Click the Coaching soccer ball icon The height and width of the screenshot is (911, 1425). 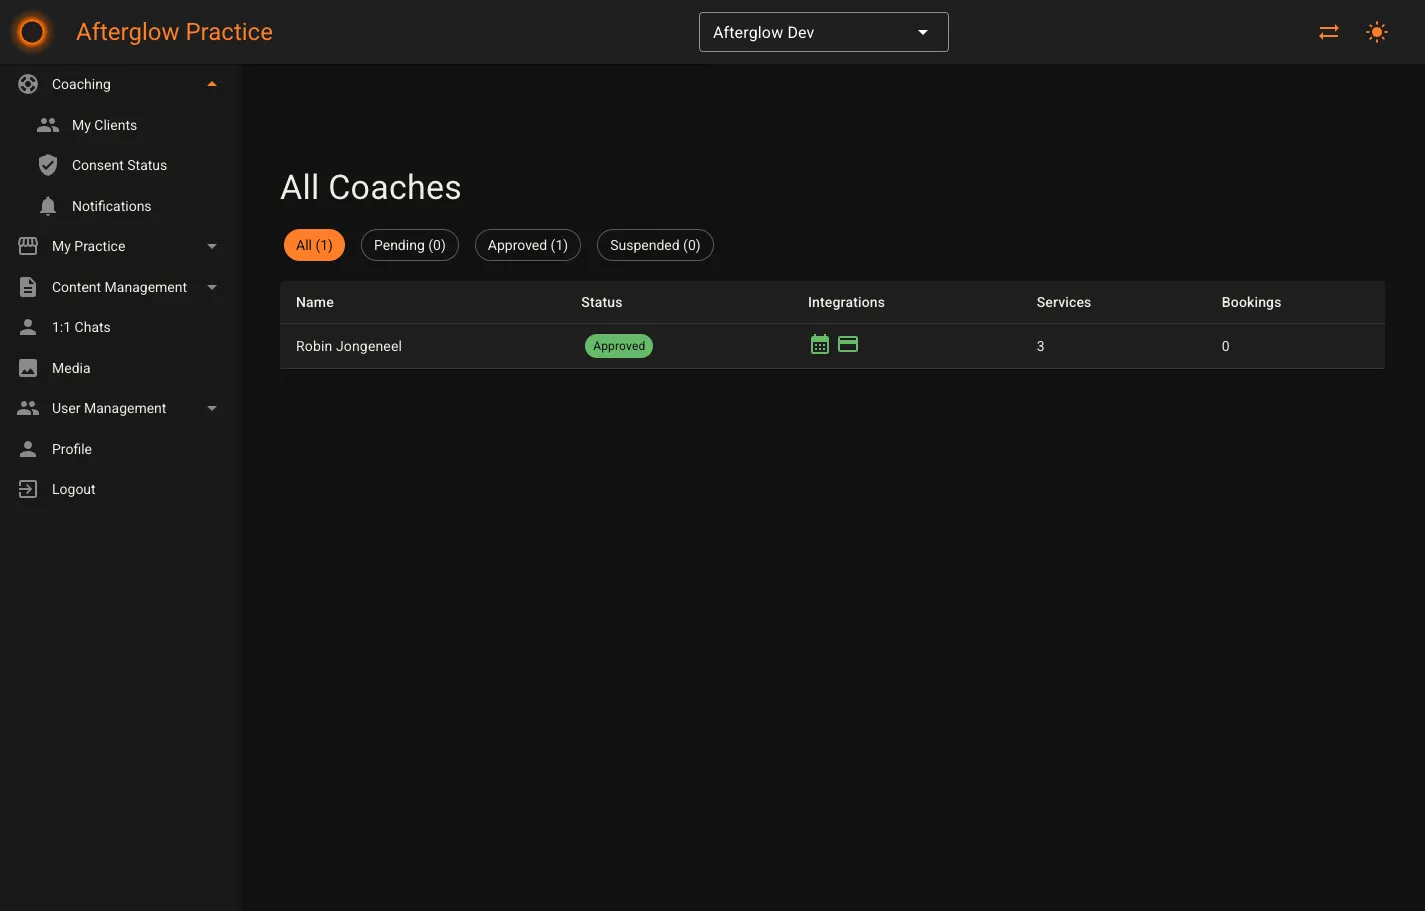(27, 84)
